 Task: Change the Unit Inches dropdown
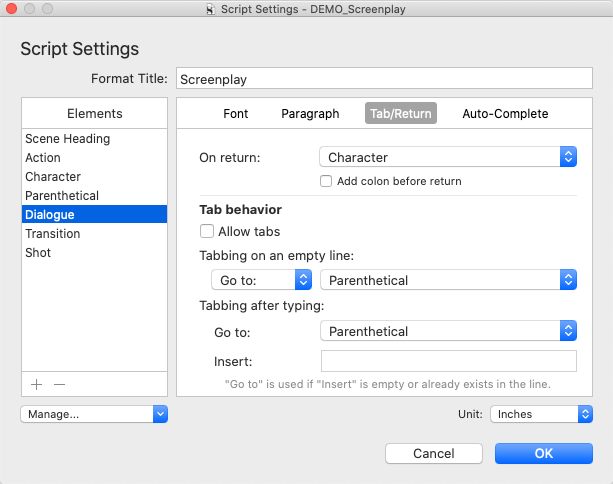point(542,413)
